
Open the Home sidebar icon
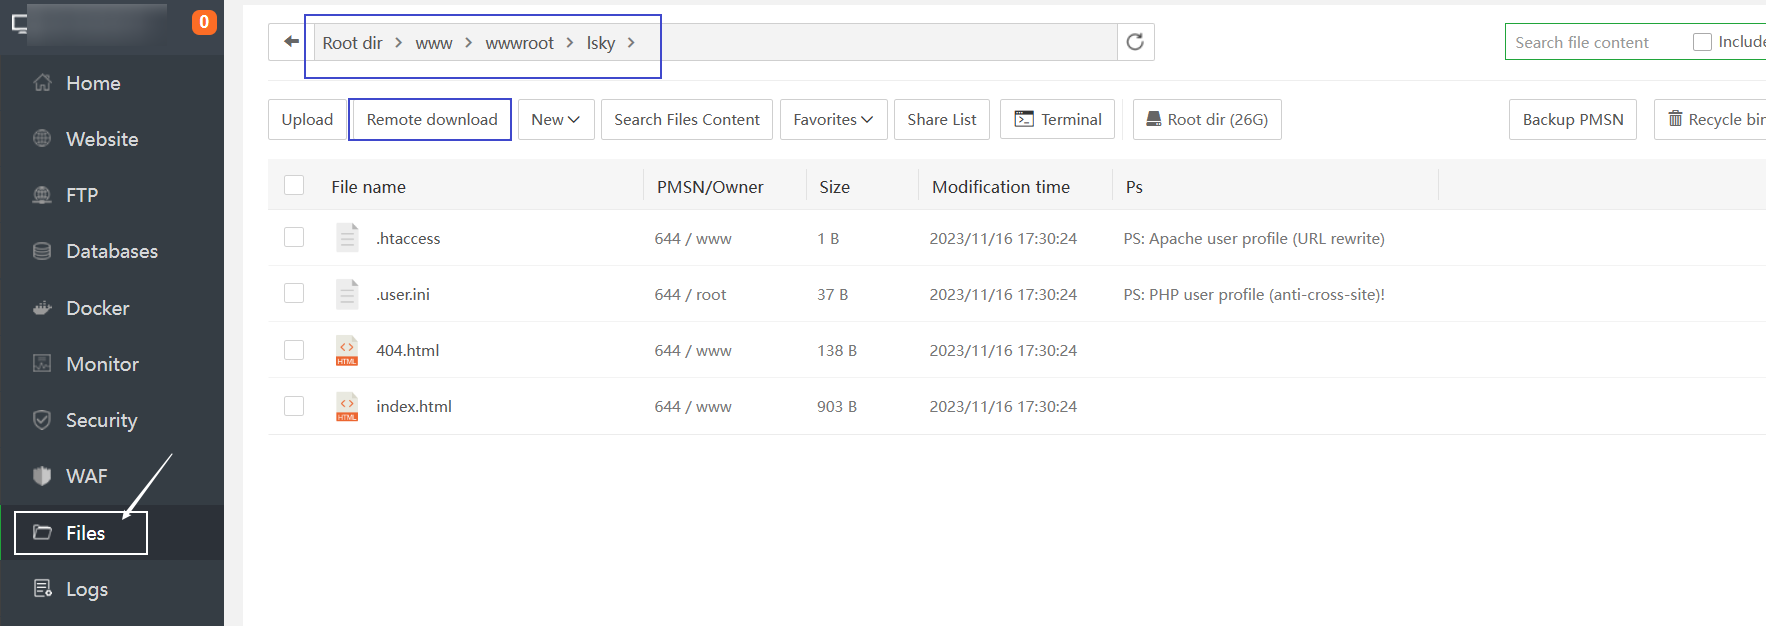click(42, 83)
